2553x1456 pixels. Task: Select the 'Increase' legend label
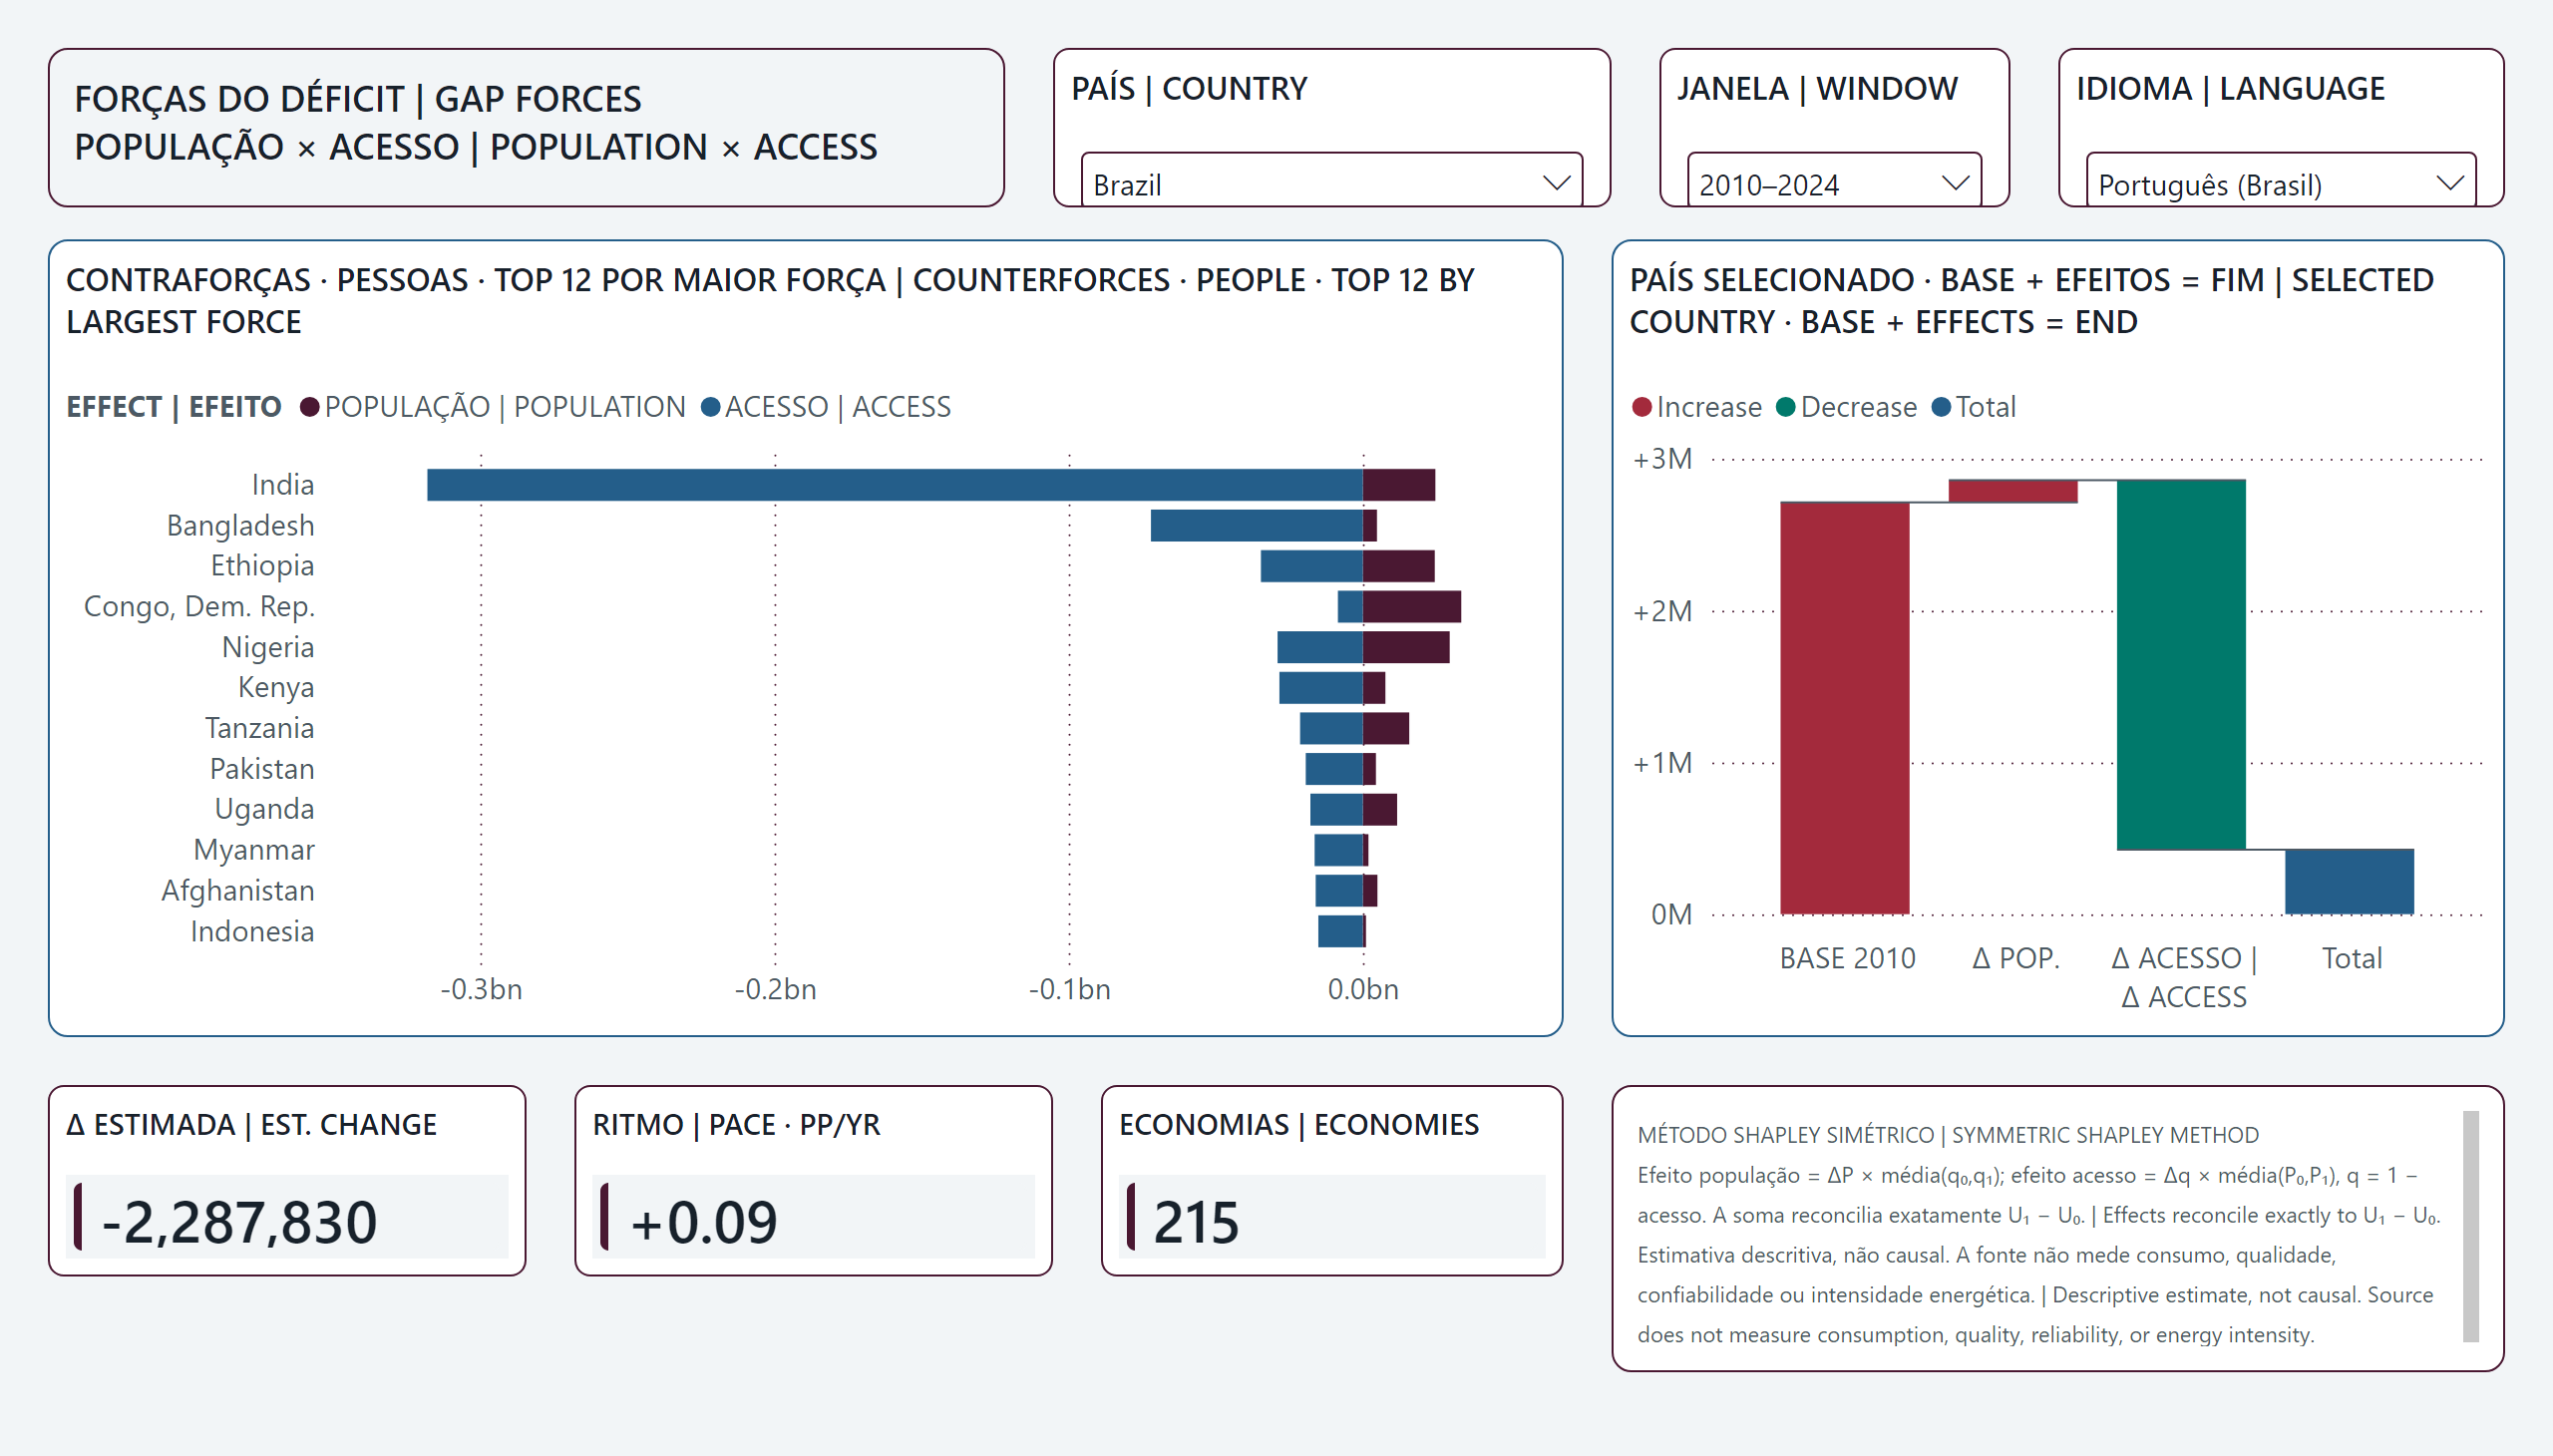(x=1709, y=407)
